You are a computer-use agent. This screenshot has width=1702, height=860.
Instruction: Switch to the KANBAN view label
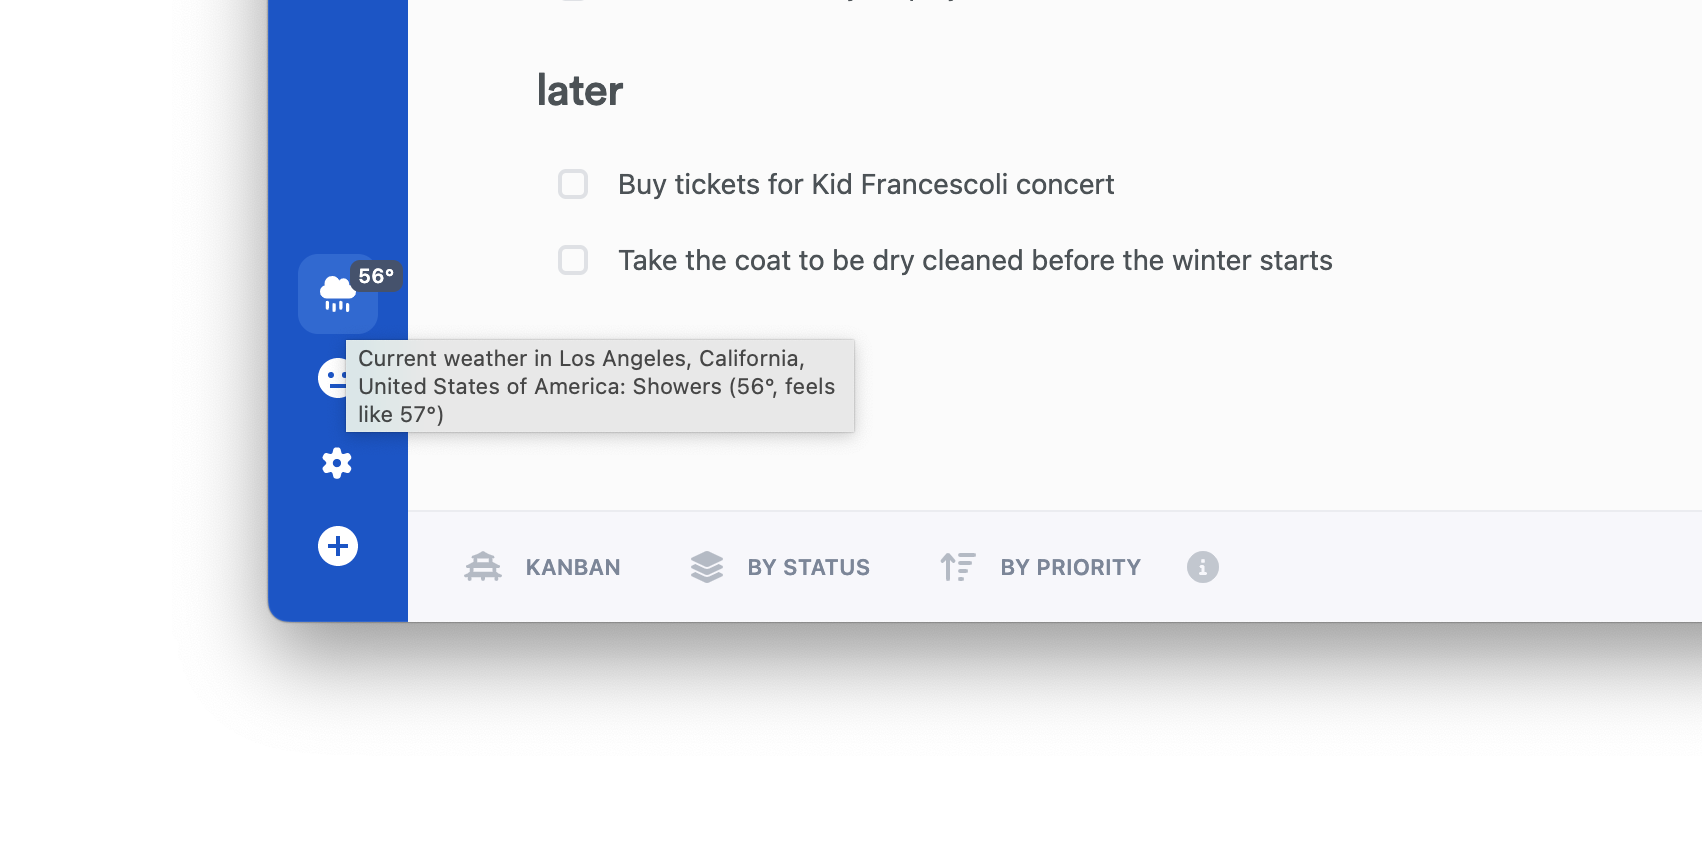(573, 567)
